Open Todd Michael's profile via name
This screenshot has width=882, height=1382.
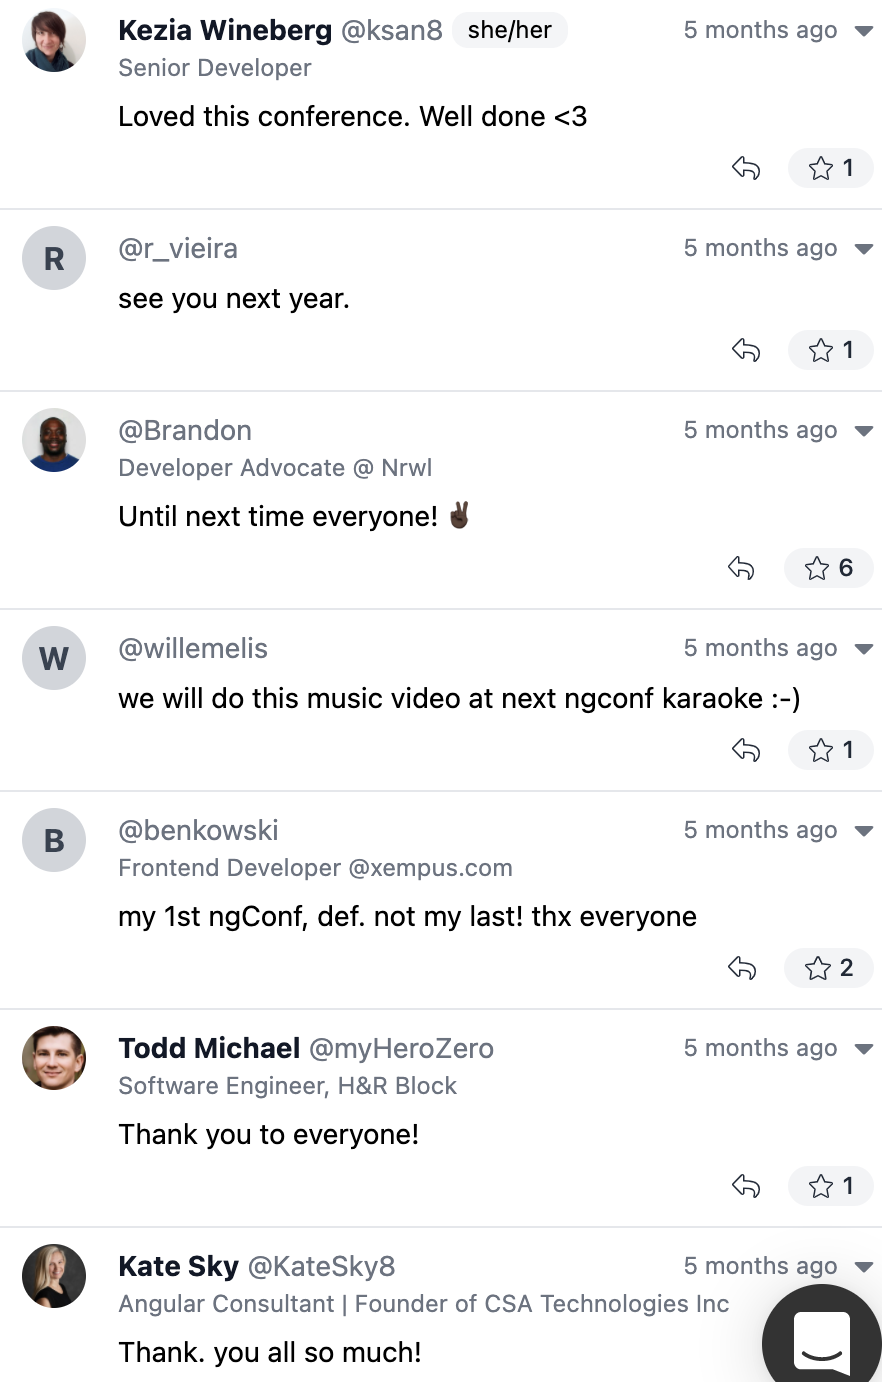pyautogui.click(x=209, y=1048)
